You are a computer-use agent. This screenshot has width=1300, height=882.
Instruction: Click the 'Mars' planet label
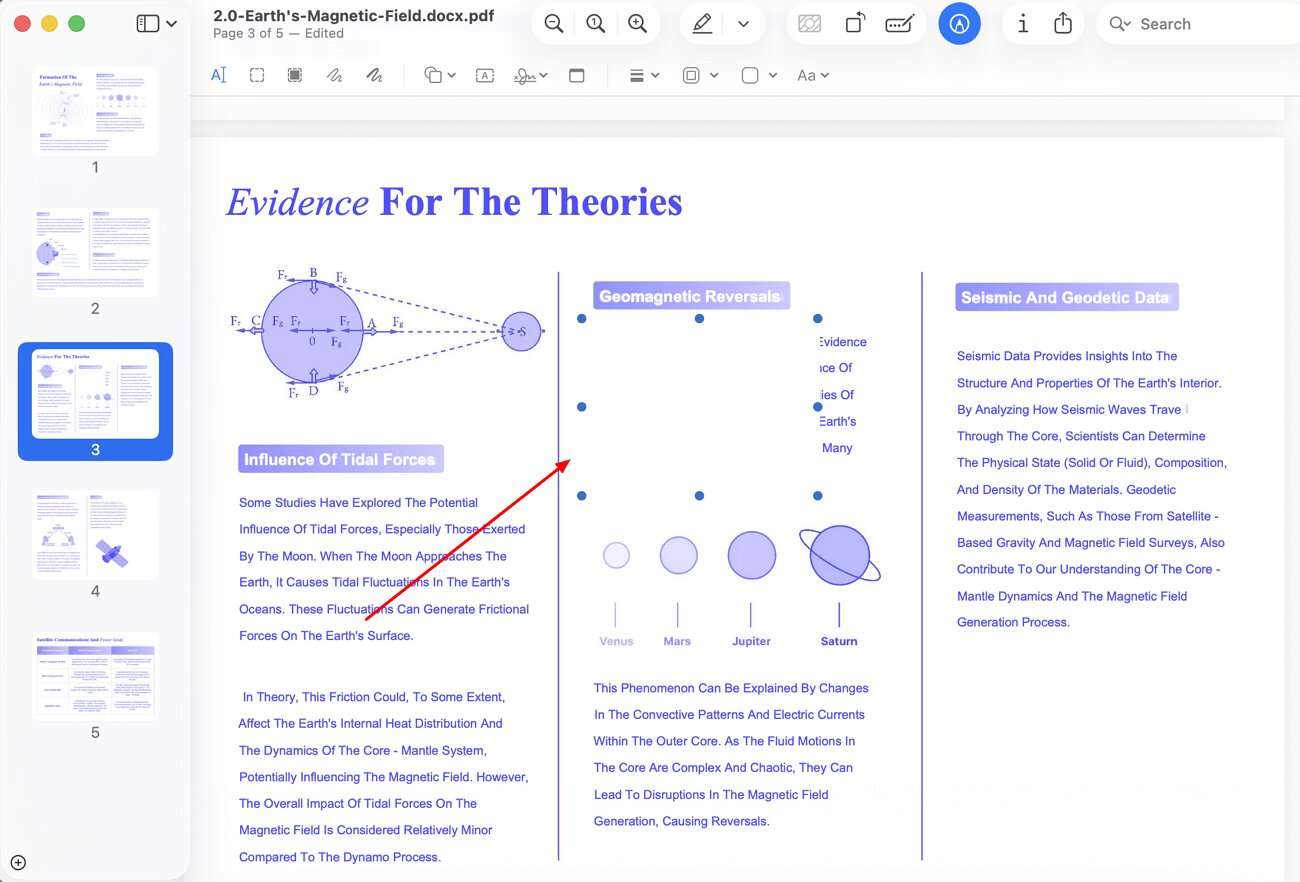677,641
